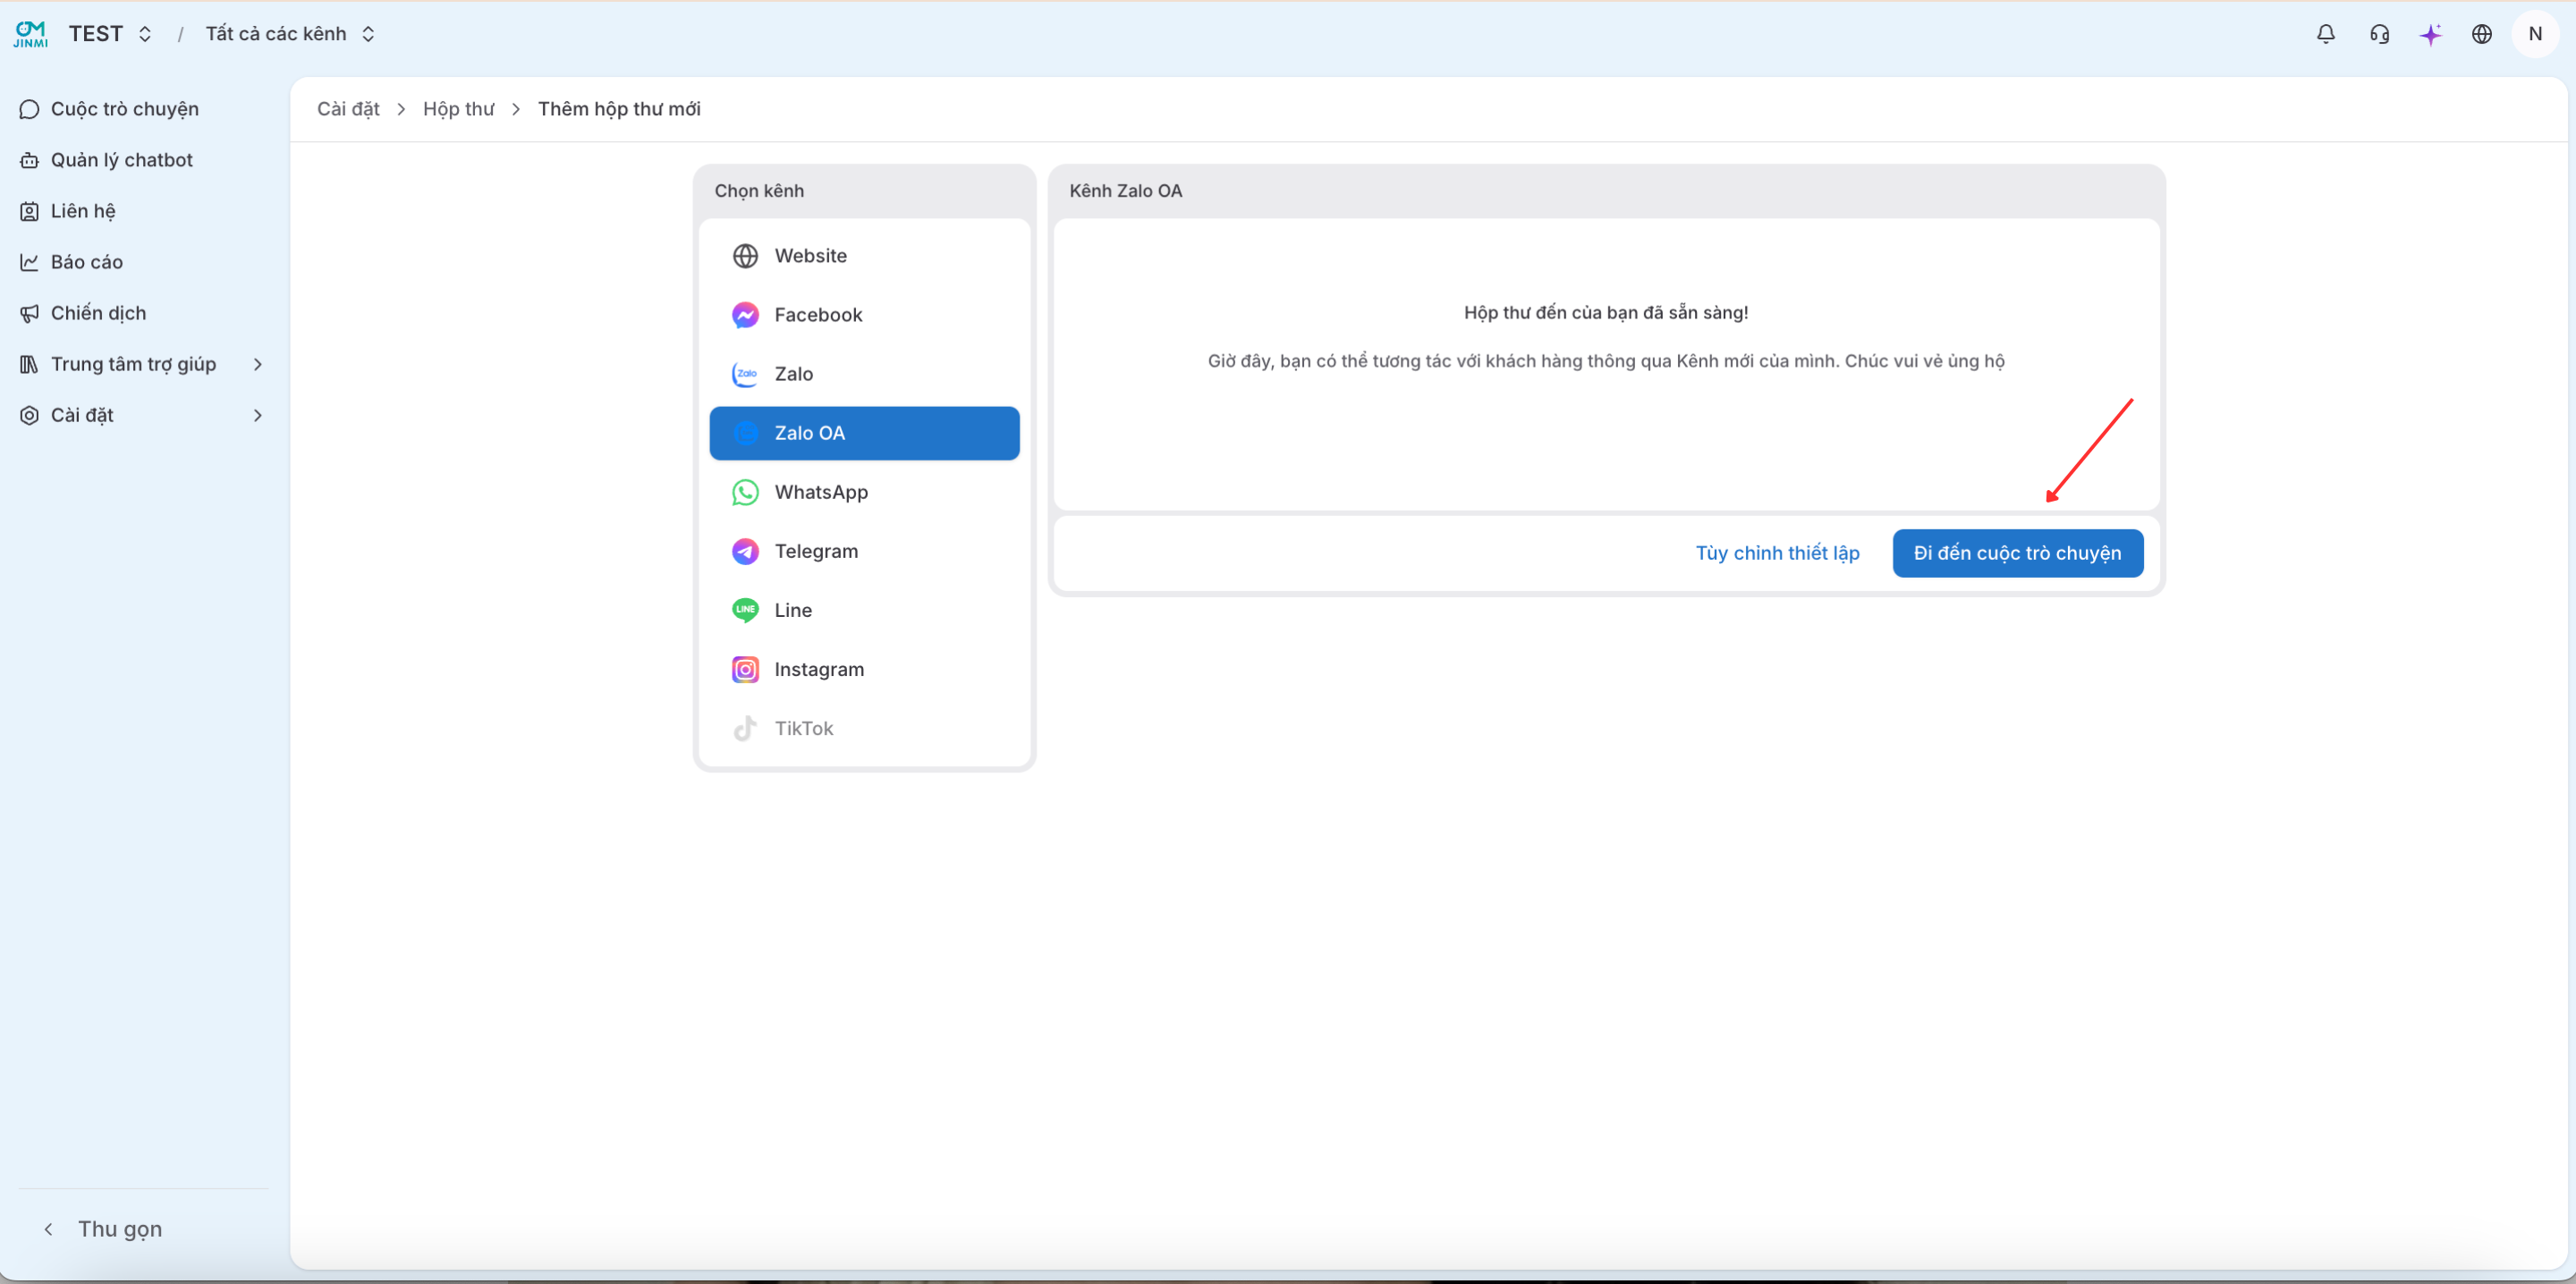Image resolution: width=2576 pixels, height=1284 pixels.
Task: Click the purple AI sparkle icon
Action: [x=2430, y=34]
